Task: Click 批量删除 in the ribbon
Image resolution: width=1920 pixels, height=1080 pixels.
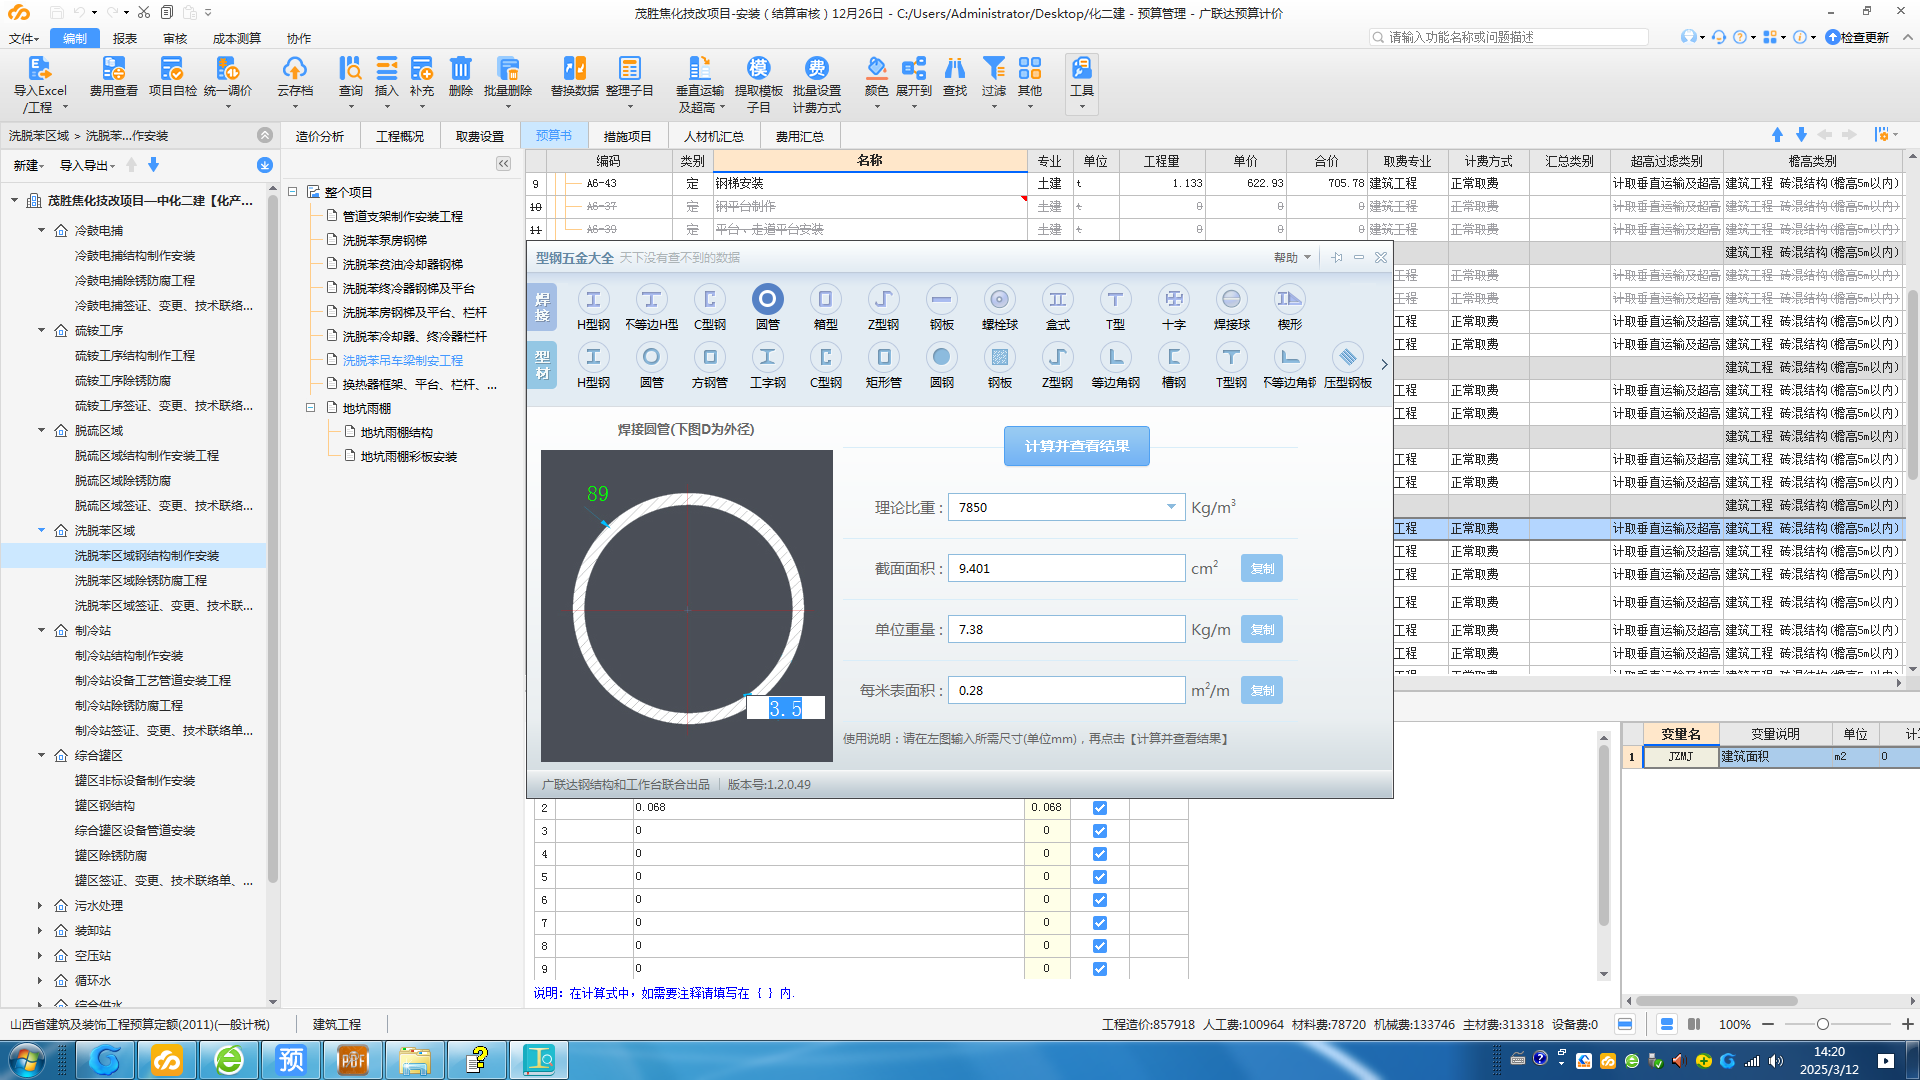Action: point(508,84)
